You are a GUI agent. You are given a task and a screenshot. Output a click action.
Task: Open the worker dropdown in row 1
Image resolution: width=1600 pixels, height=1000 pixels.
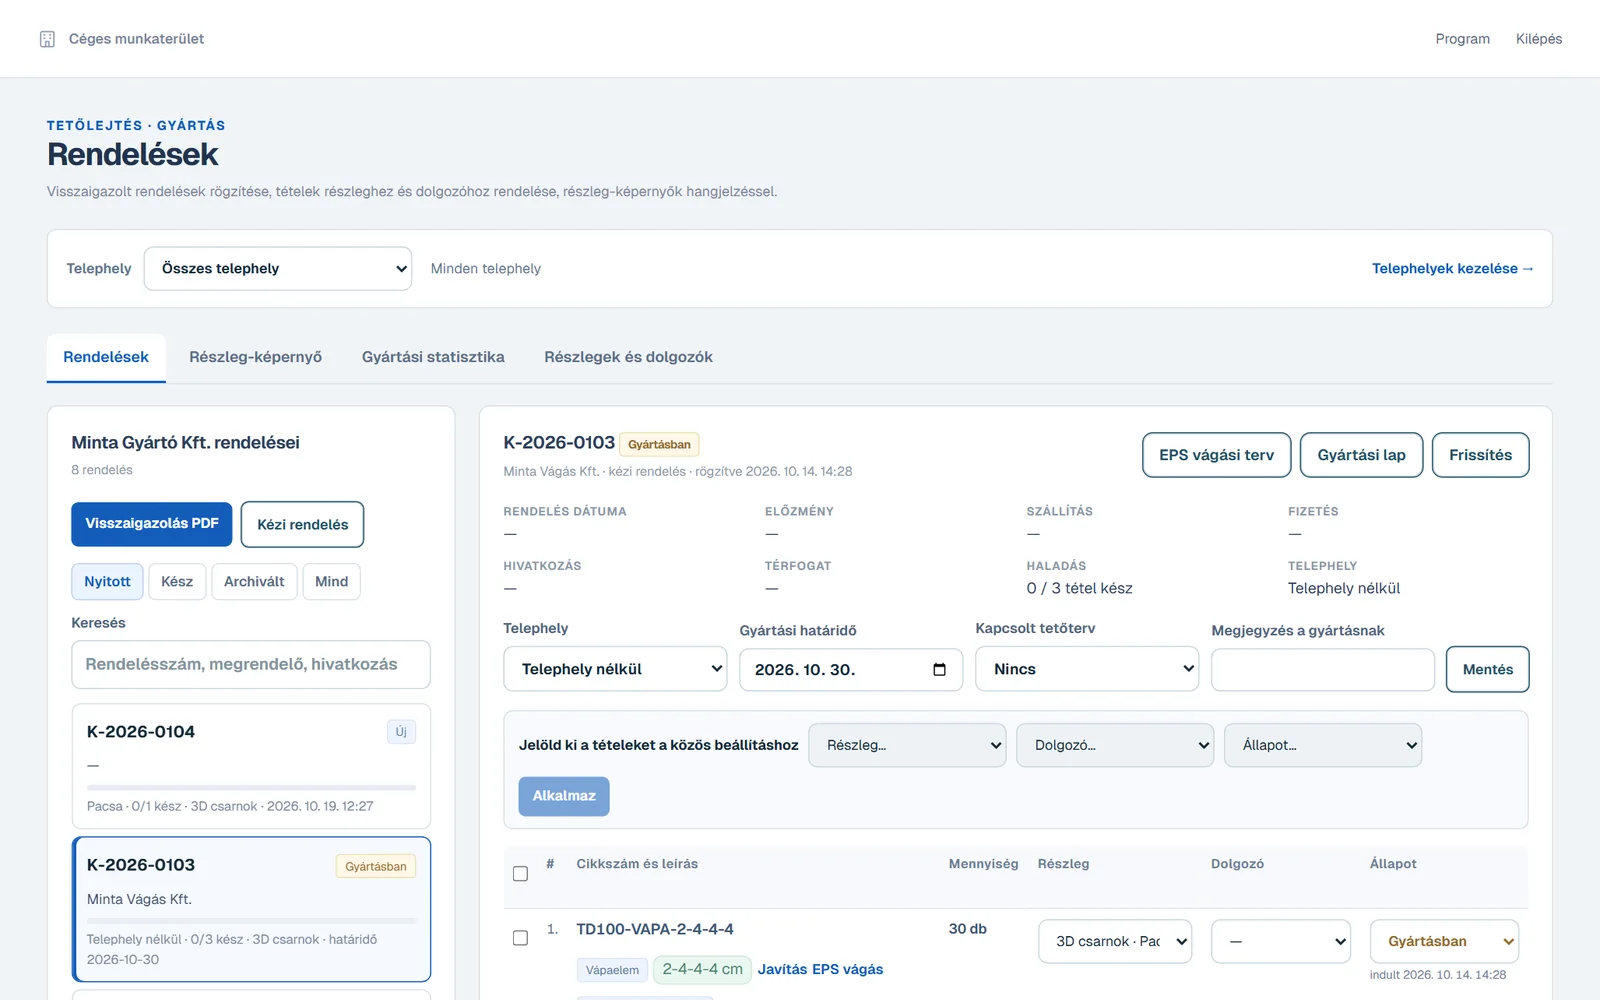pyautogui.click(x=1281, y=941)
